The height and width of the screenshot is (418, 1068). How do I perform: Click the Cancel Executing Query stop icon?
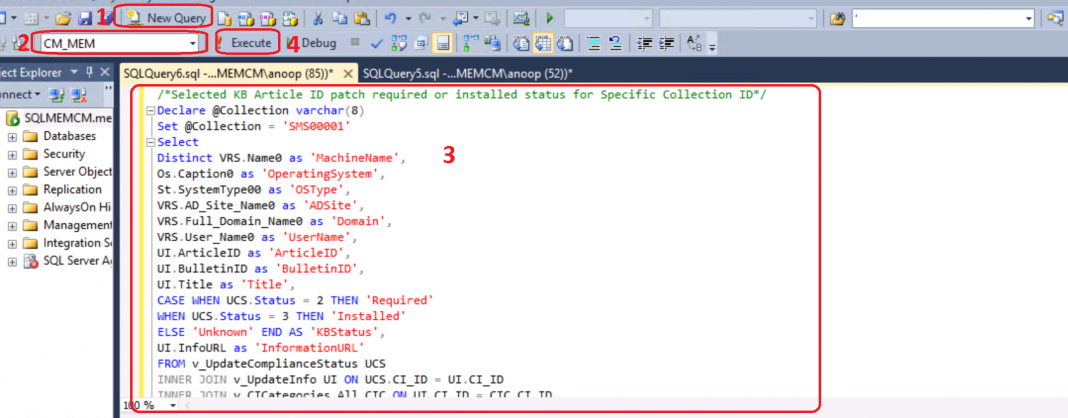(355, 42)
